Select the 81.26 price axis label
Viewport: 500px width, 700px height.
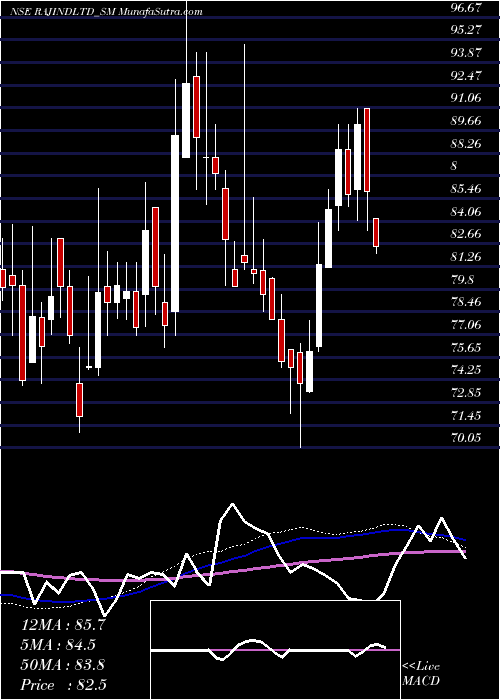click(467, 256)
